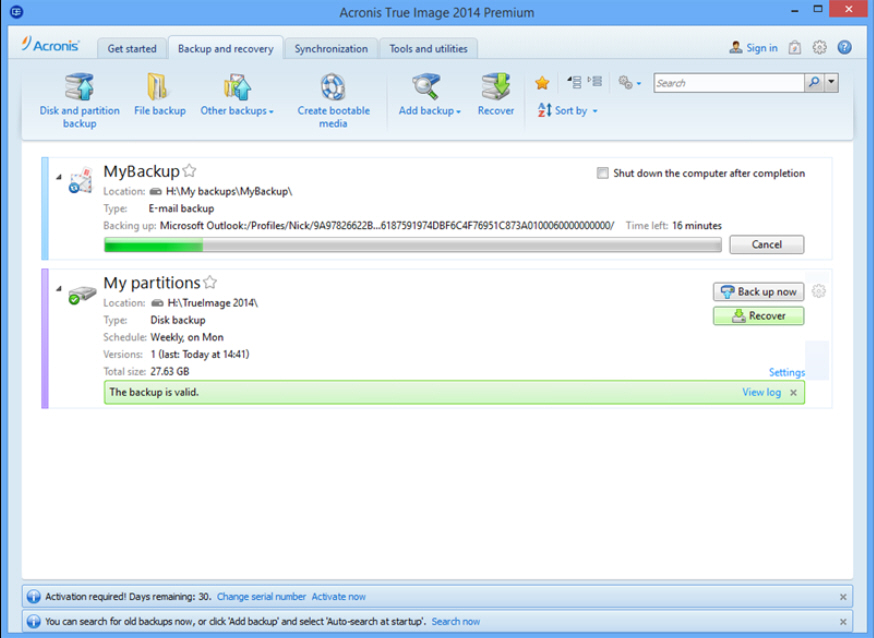Click the Recover toolbar icon
The height and width of the screenshot is (638, 874).
496,95
